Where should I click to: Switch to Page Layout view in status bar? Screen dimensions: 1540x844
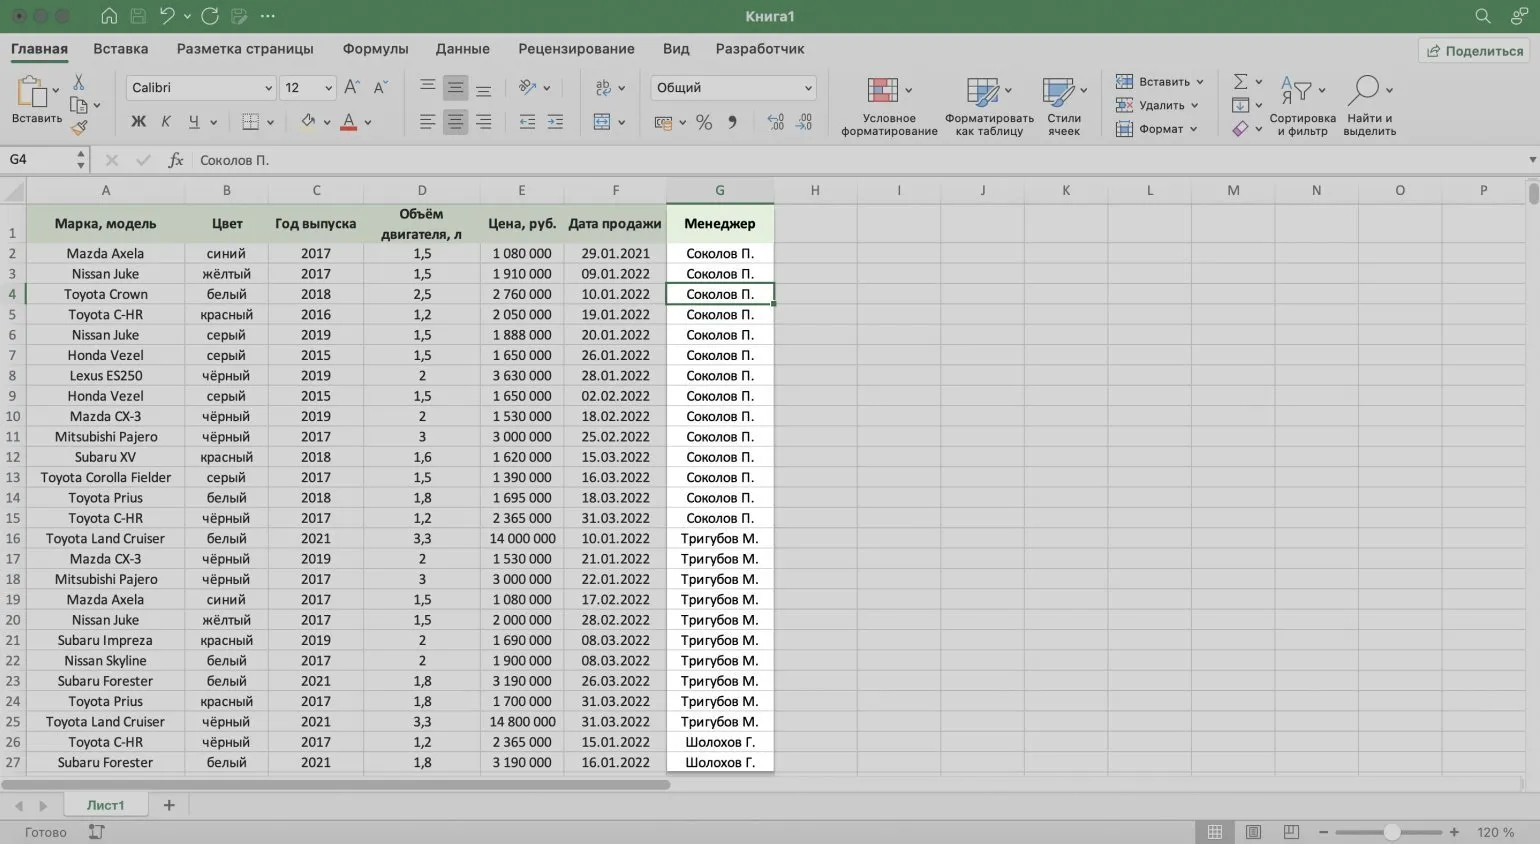coord(1253,832)
